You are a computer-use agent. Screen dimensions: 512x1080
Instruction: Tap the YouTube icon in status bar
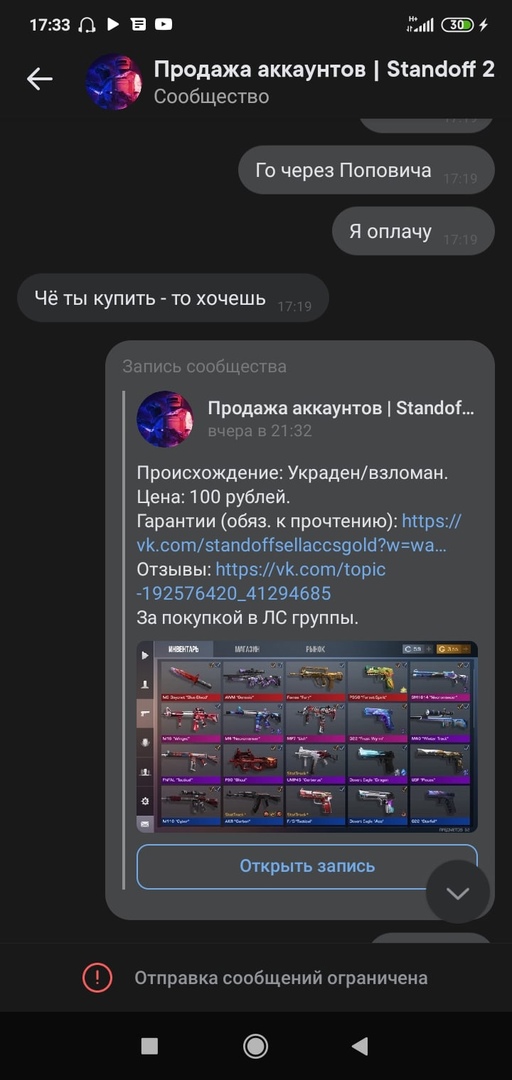tap(163, 25)
